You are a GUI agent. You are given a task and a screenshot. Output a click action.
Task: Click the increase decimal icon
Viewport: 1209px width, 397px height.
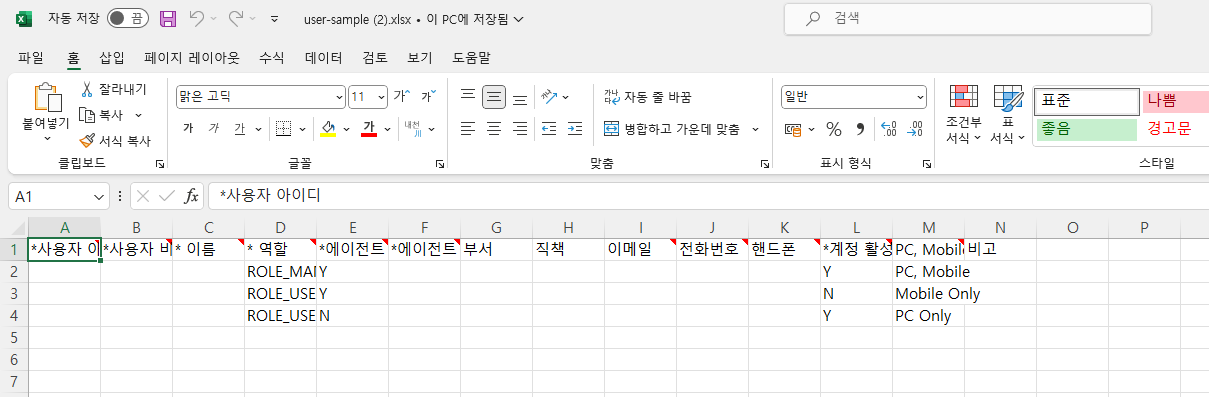889,129
